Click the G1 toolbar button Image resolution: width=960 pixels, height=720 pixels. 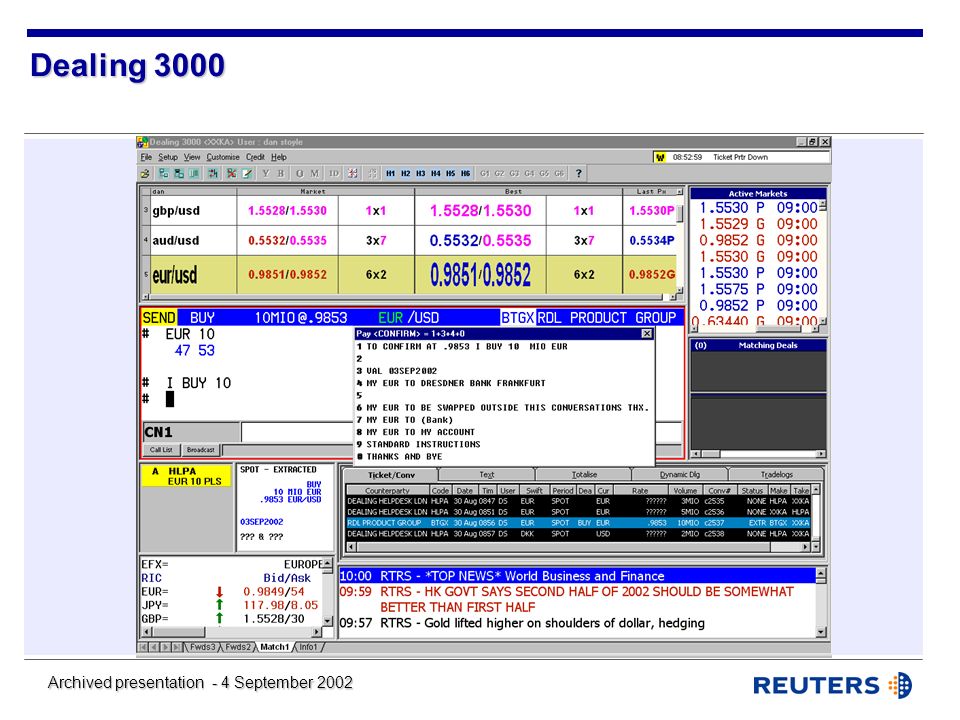(484, 174)
